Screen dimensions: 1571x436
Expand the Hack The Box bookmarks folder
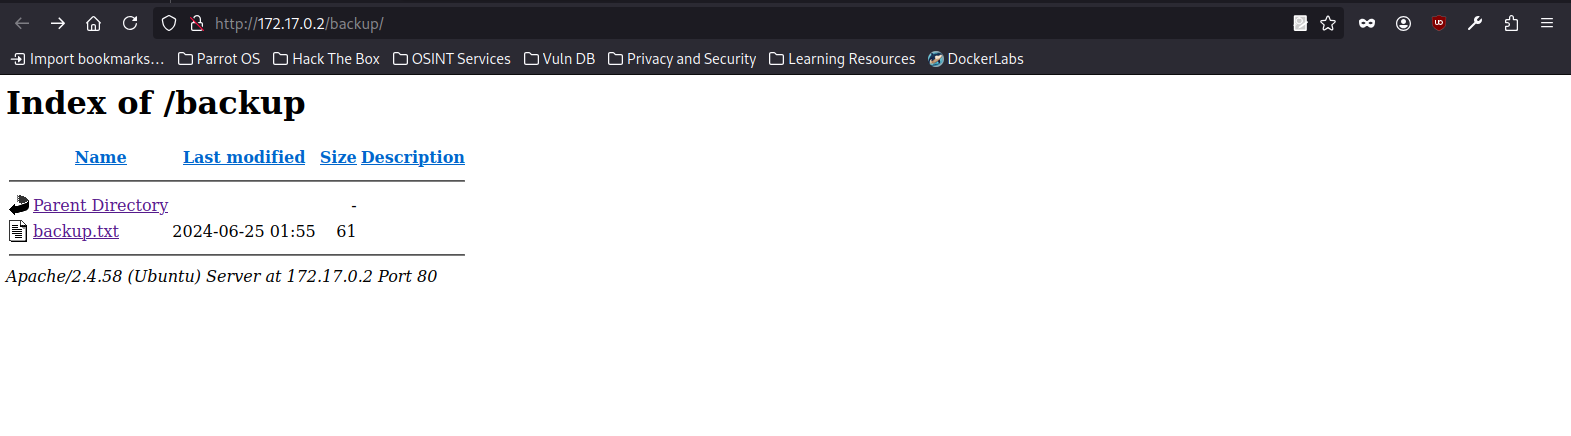pyautogui.click(x=327, y=59)
